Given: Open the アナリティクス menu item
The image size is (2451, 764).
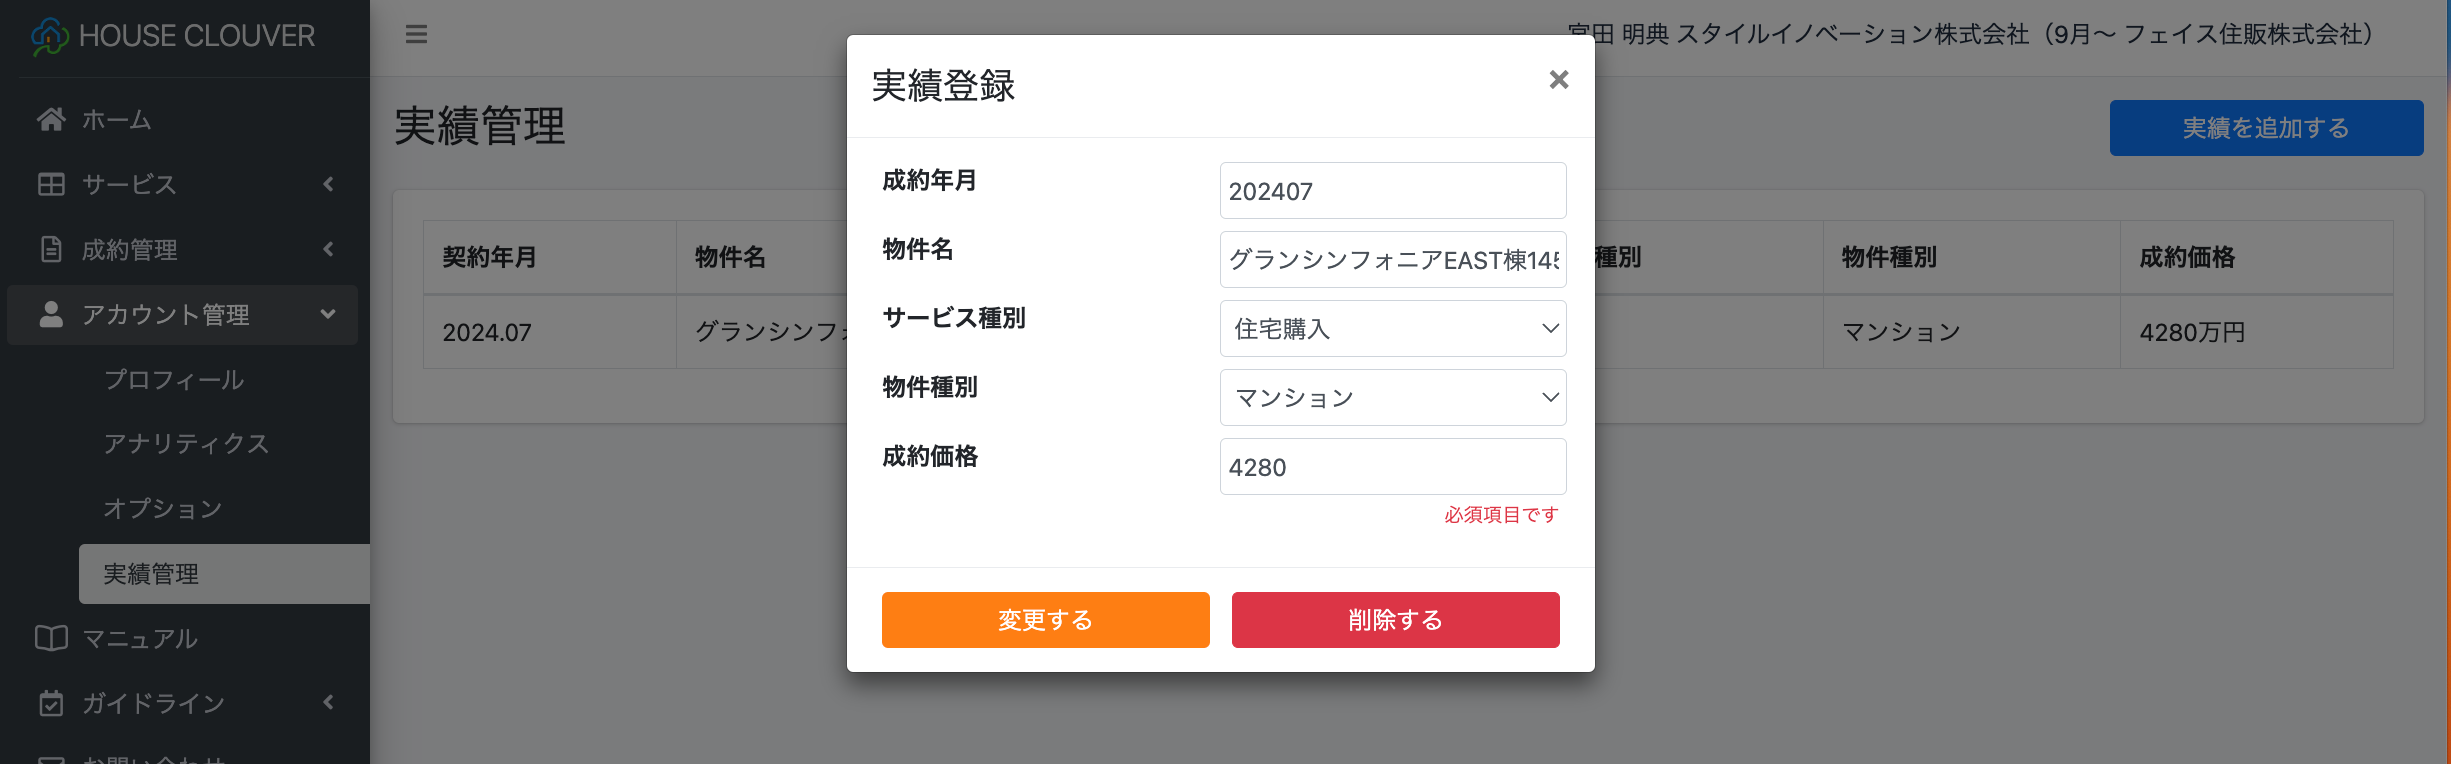Looking at the screenshot, I should pyautogui.click(x=186, y=444).
